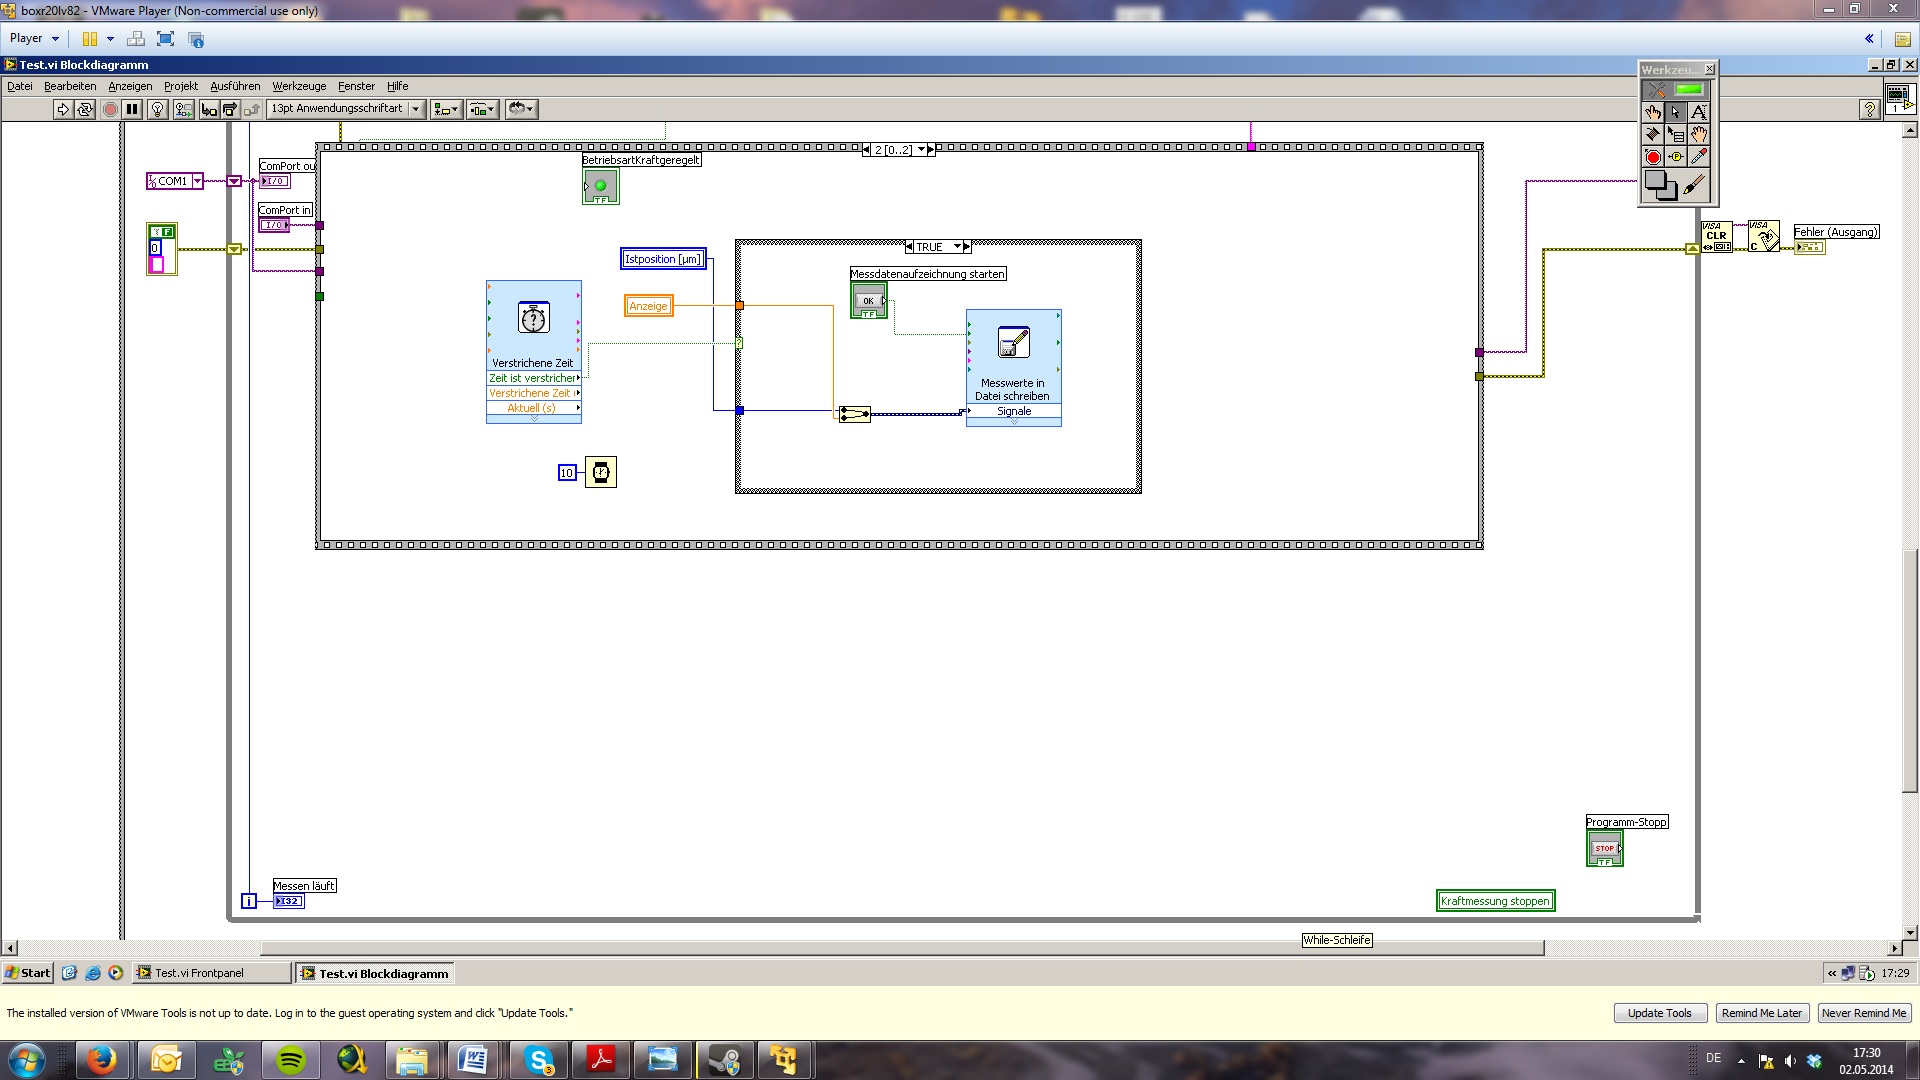1920x1080 pixels.
Task: Click the Update Tools button
Action: [x=1659, y=1013]
